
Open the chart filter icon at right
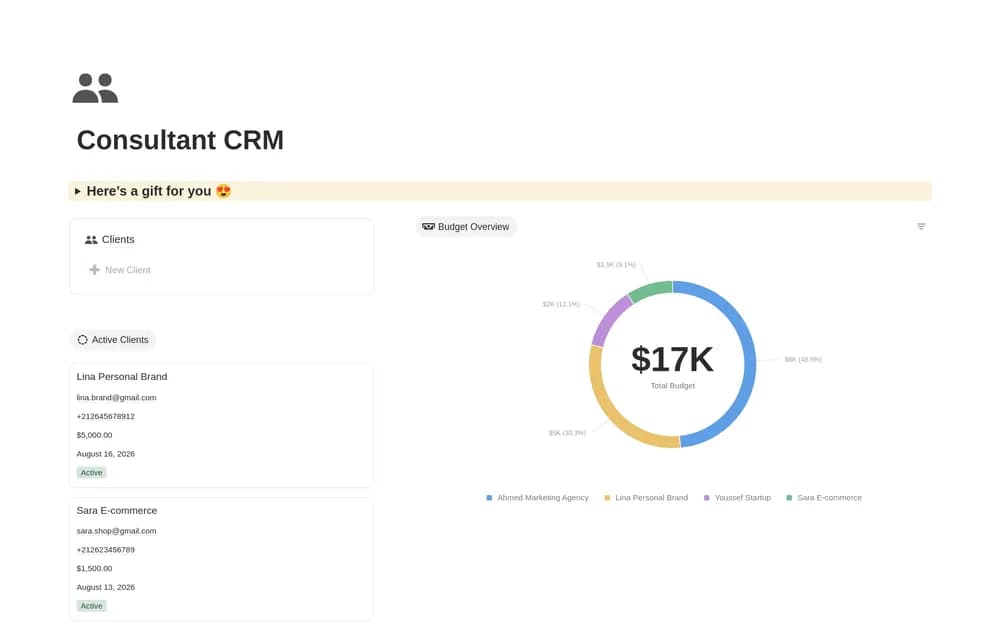coord(921,227)
